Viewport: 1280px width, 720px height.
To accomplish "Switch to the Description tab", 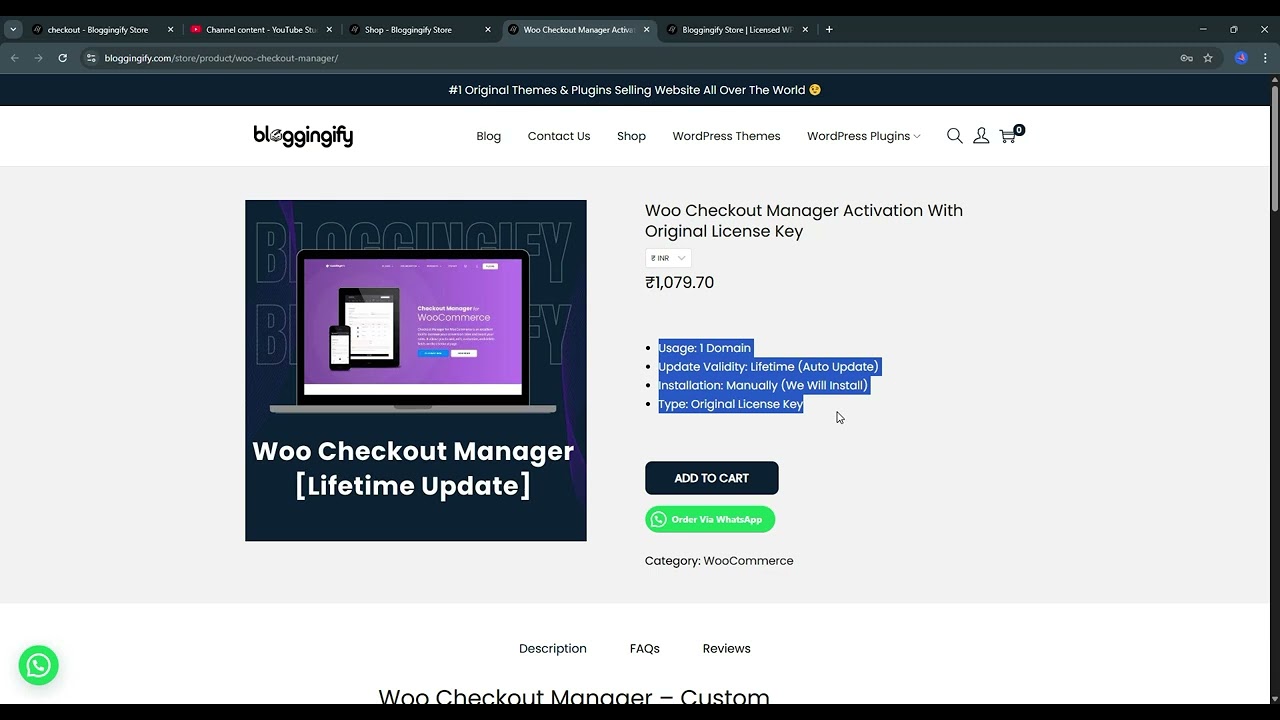I will 552,649.
